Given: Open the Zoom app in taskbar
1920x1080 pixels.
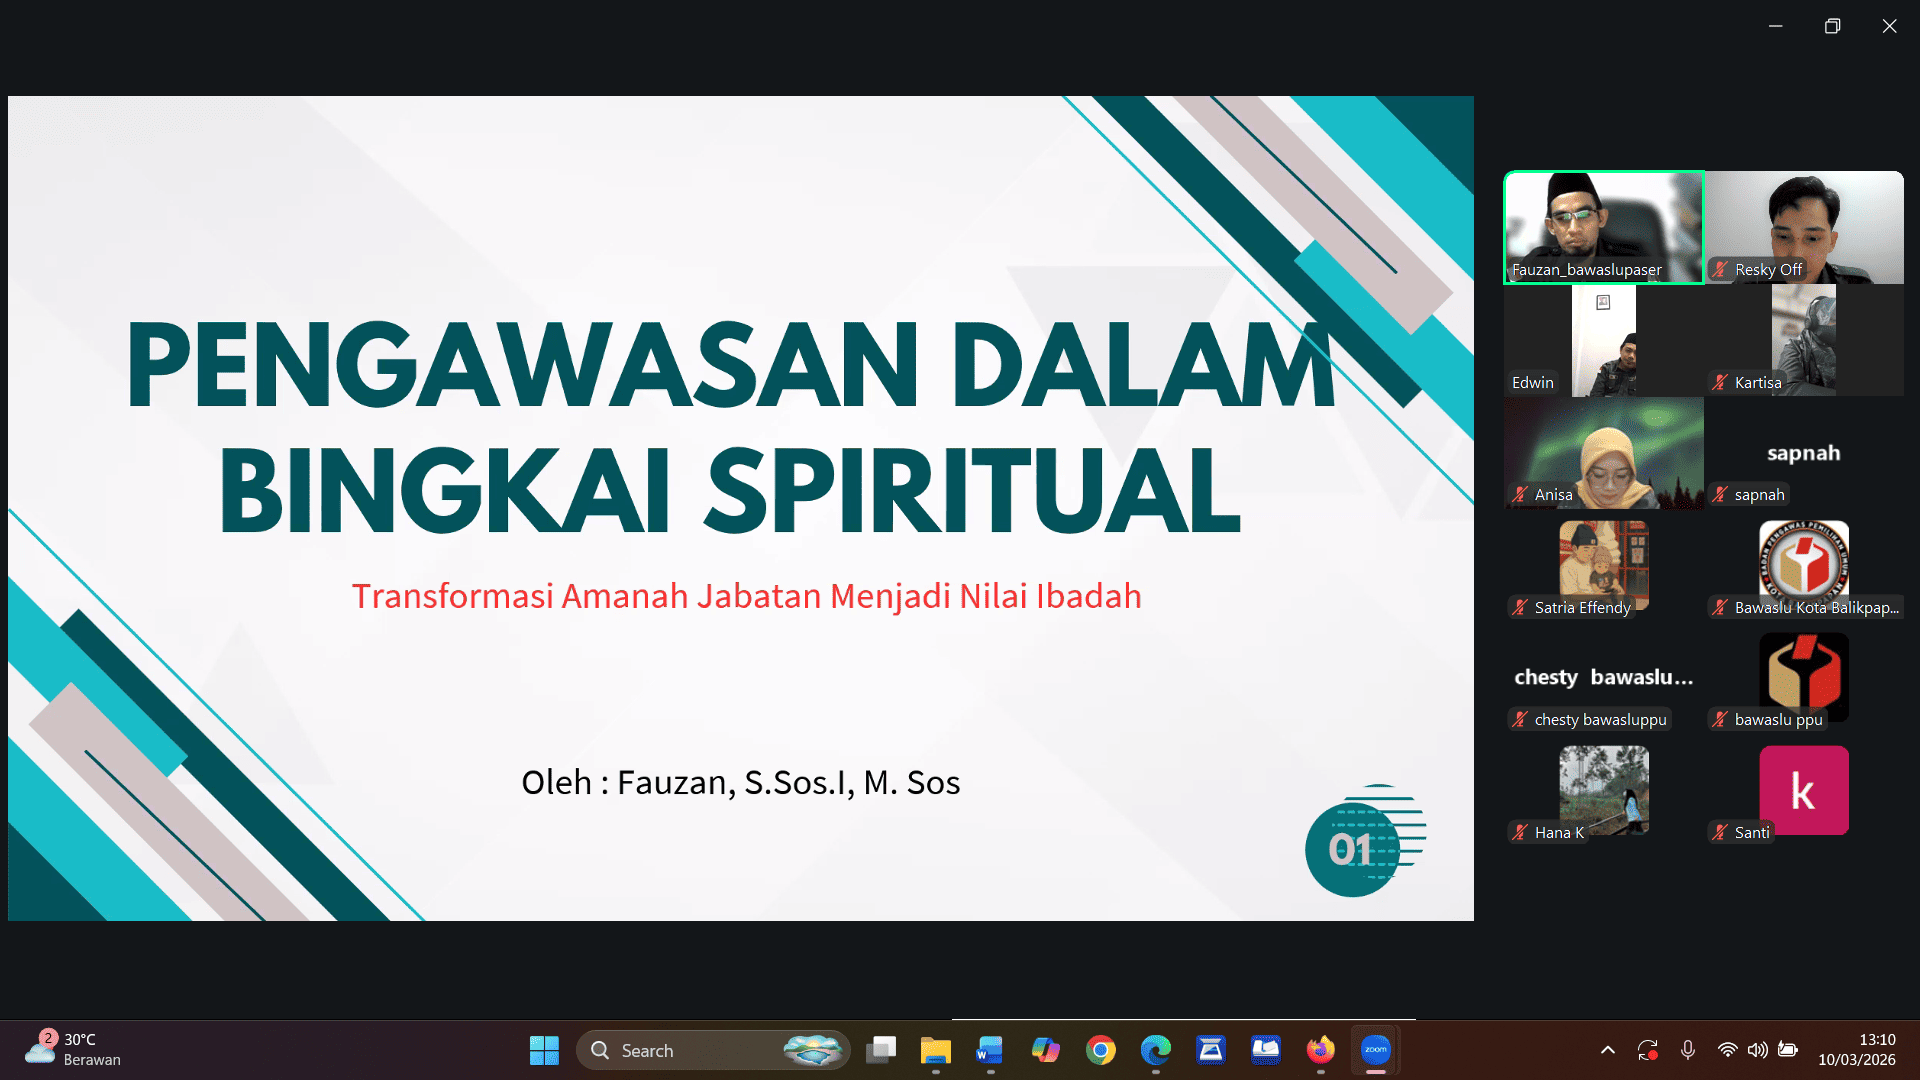Looking at the screenshot, I should (1375, 1050).
